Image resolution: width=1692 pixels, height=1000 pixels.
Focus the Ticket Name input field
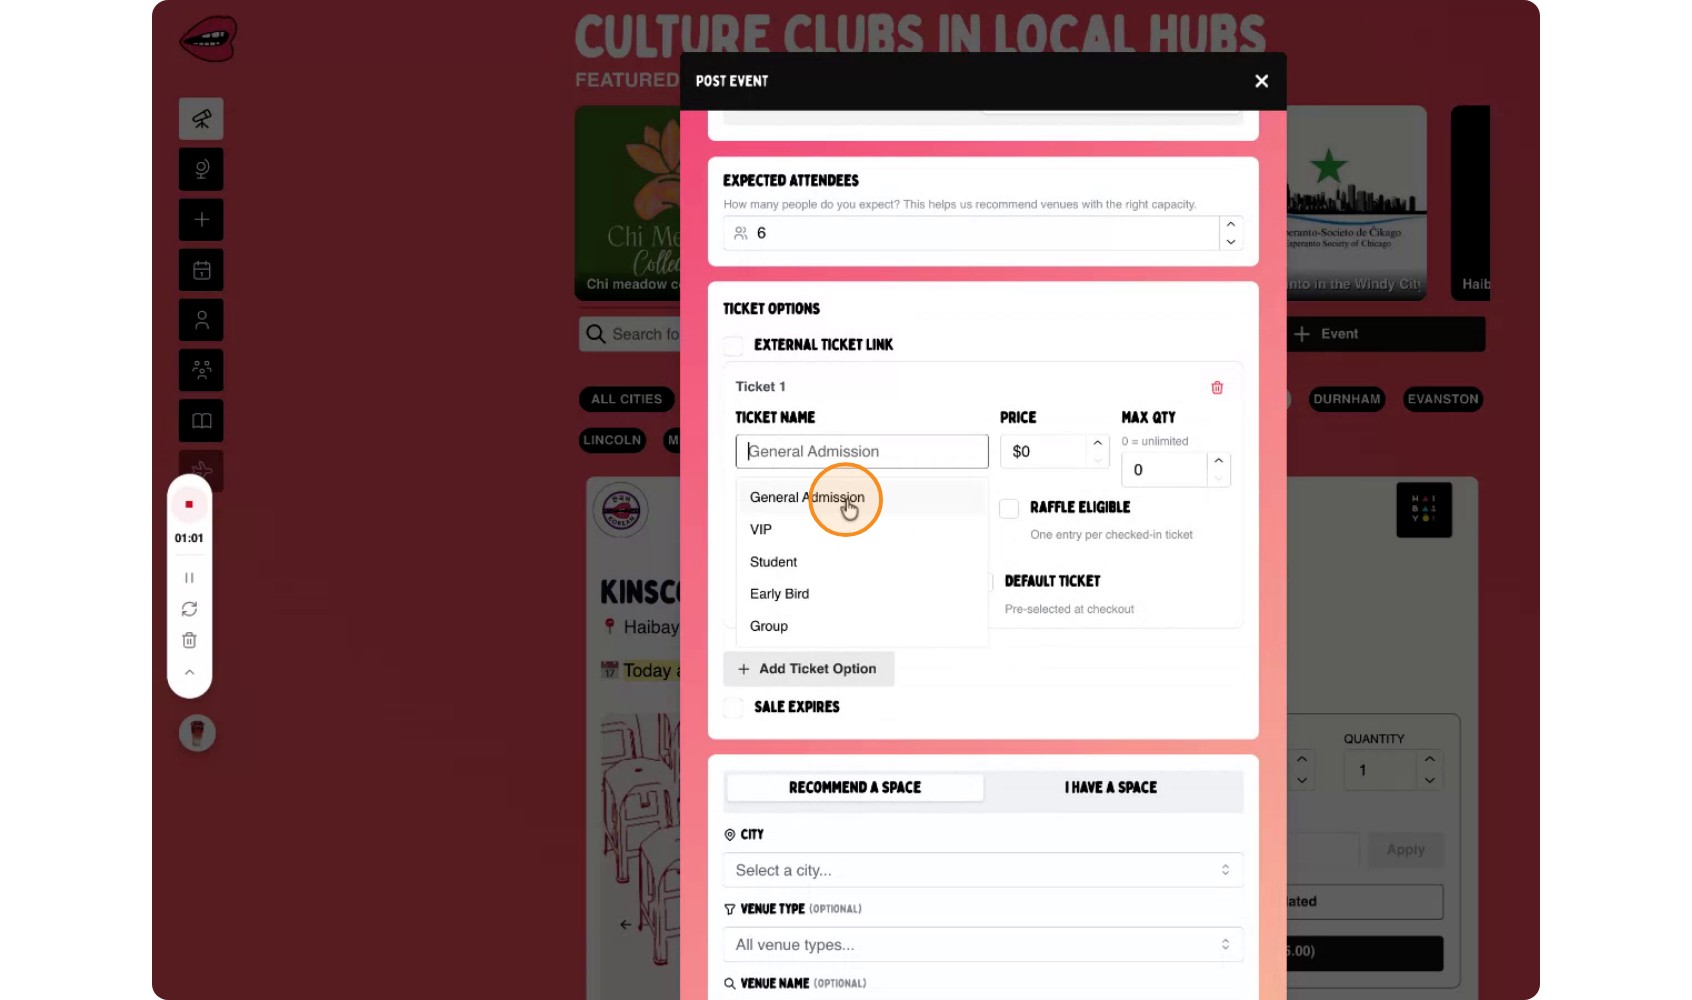[x=862, y=451]
